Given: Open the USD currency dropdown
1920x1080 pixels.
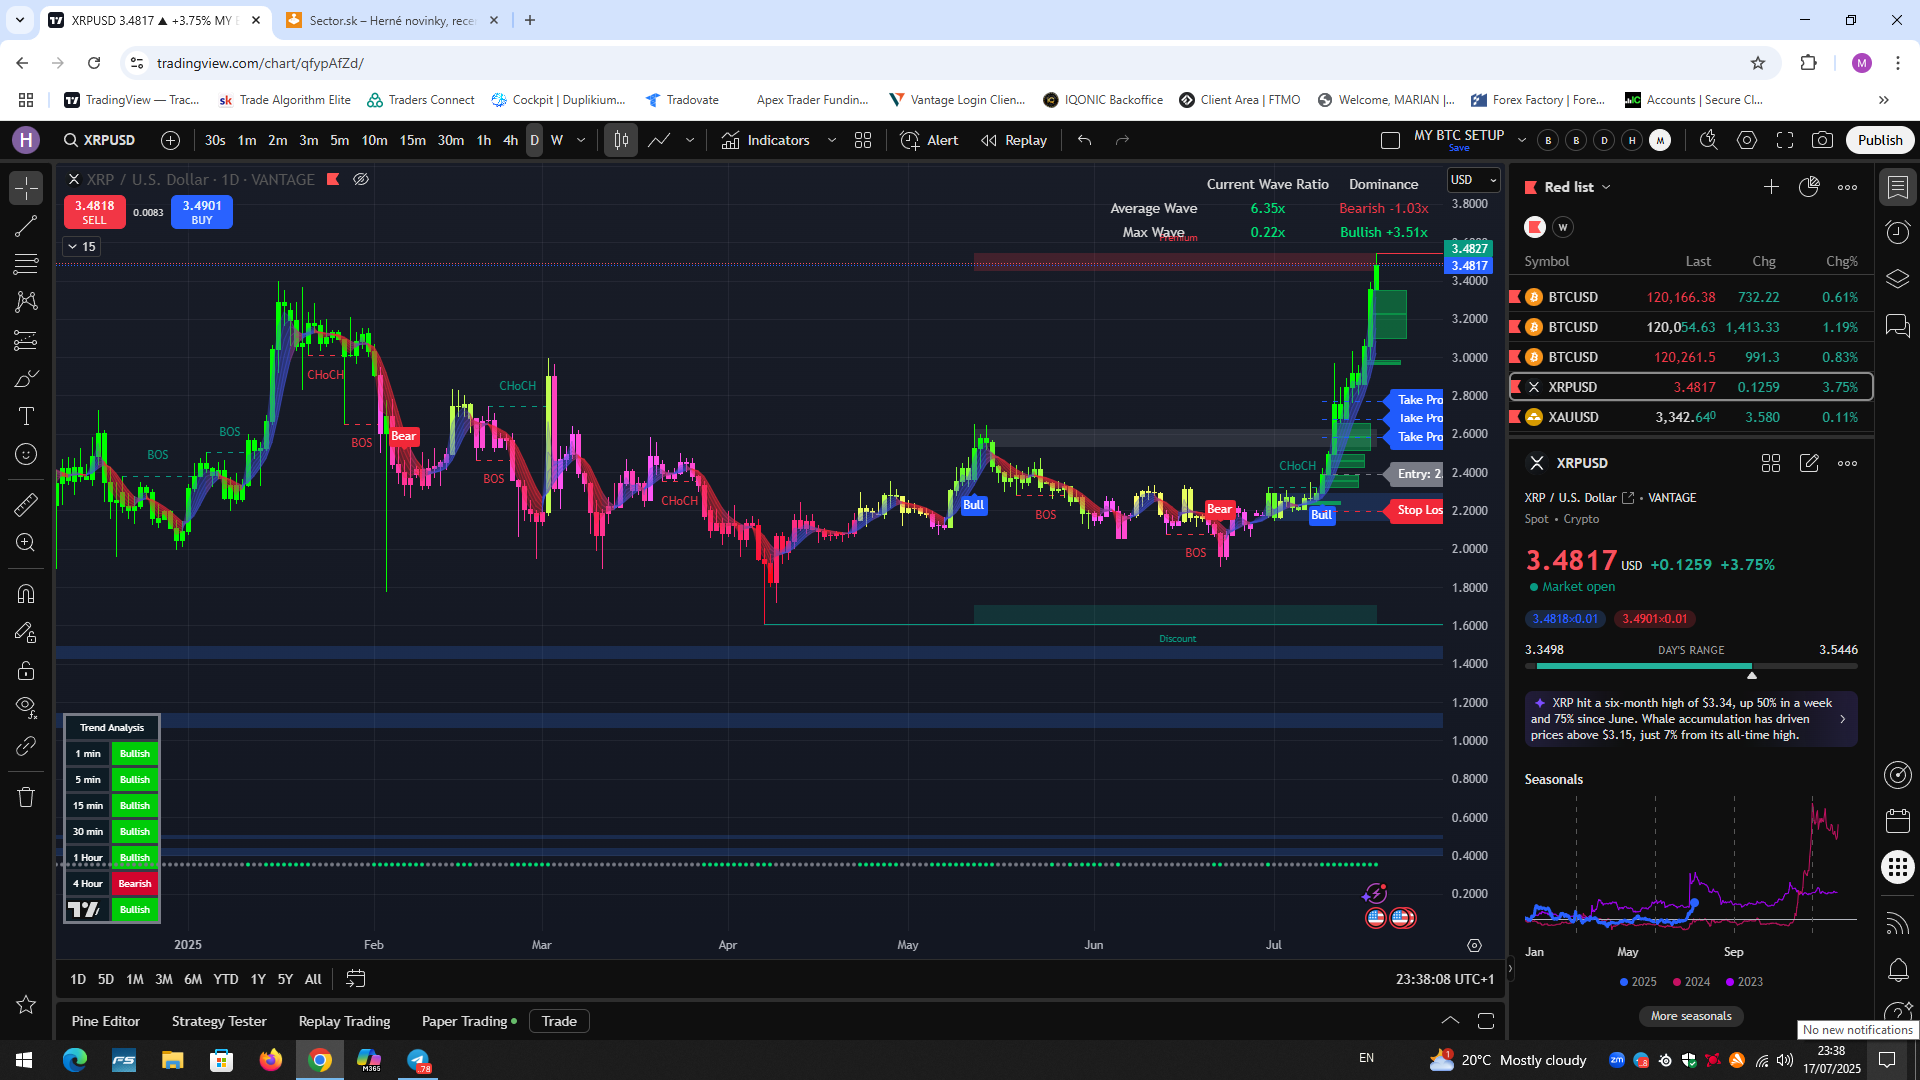Looking at the screenshot, I should pyautogui.click(x=1473, y=179).
